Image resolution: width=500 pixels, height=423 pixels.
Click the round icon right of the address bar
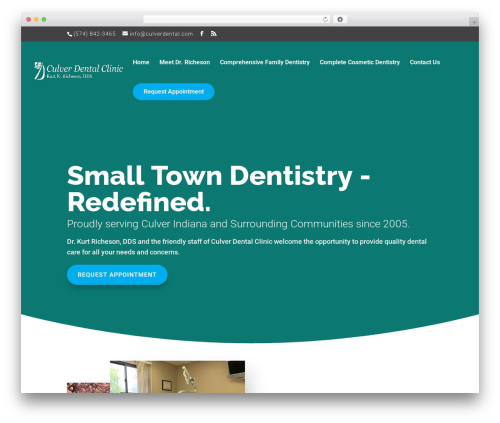point(340,20)
